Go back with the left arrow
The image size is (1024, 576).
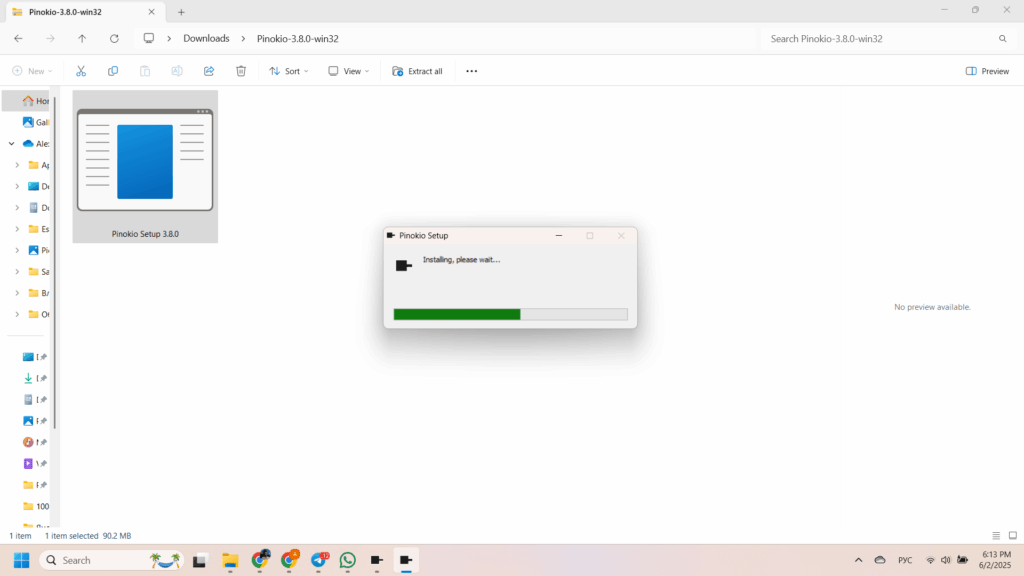pyautogui.click(x=18, y=39)
